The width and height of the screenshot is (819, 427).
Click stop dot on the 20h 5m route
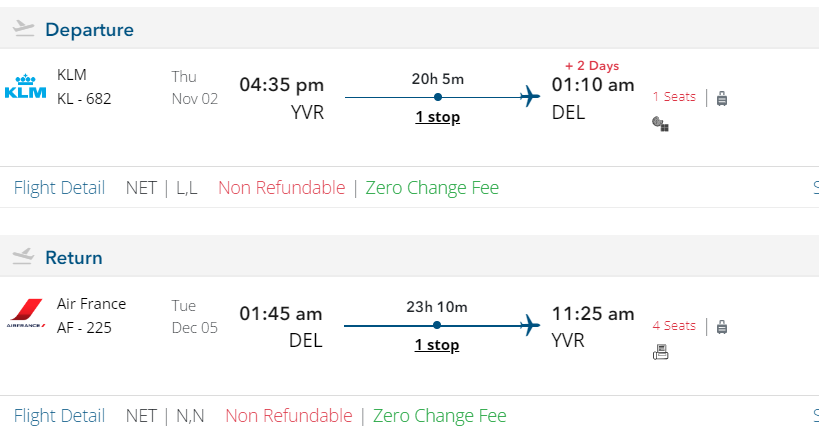point(438,97)
